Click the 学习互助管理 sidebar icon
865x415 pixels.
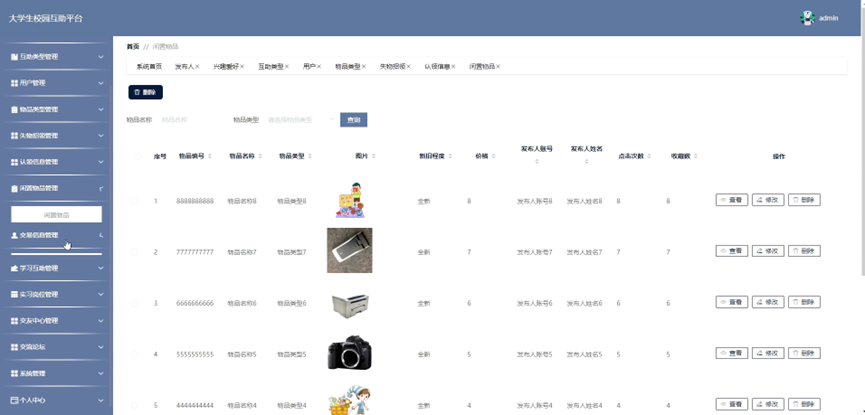click(14, 268)
